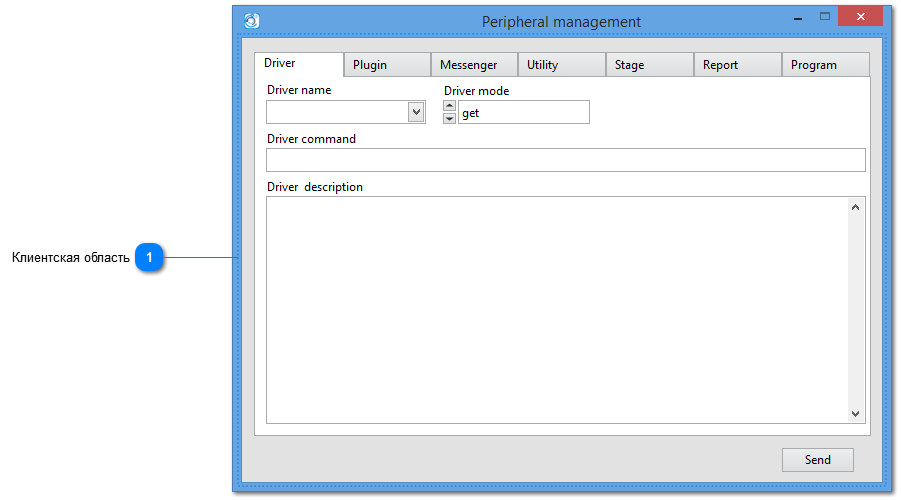901x501 pixels.
Task: Click the description scrollbar down arrow
Action: (856, 414)
